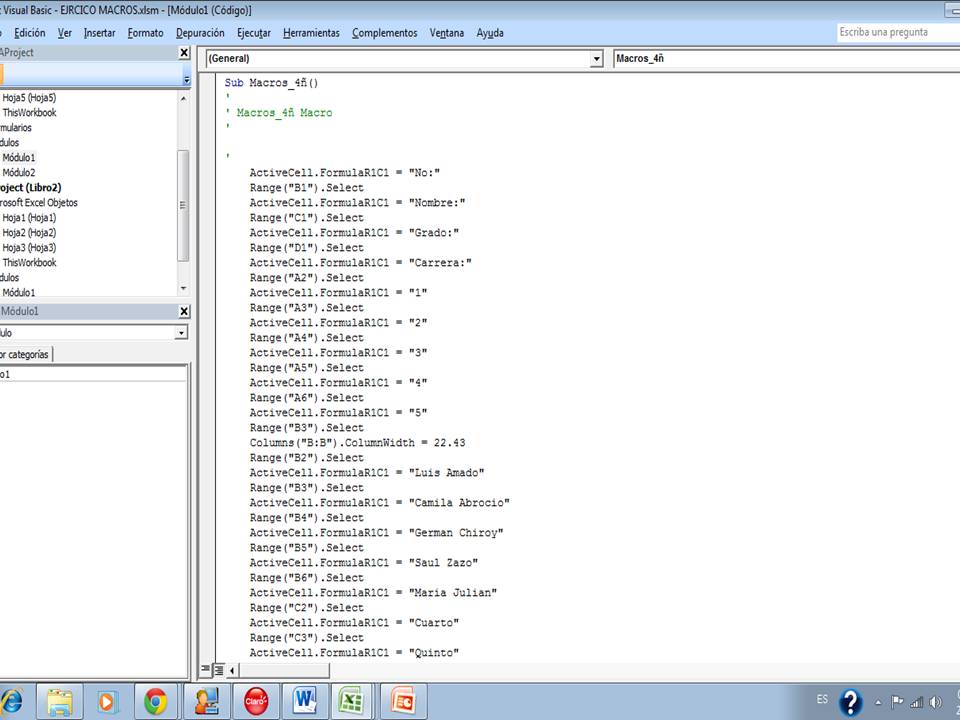The image size is (960, 720).
Task: Launch PowerPoint from the taskbar
Action: pyautogui.click(x=401, y=700)
